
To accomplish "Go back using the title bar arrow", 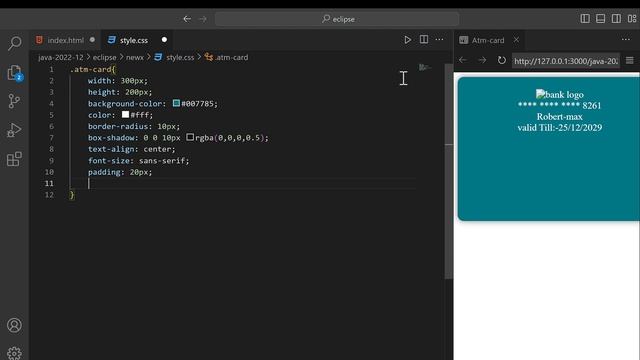I will coord(187,19).
